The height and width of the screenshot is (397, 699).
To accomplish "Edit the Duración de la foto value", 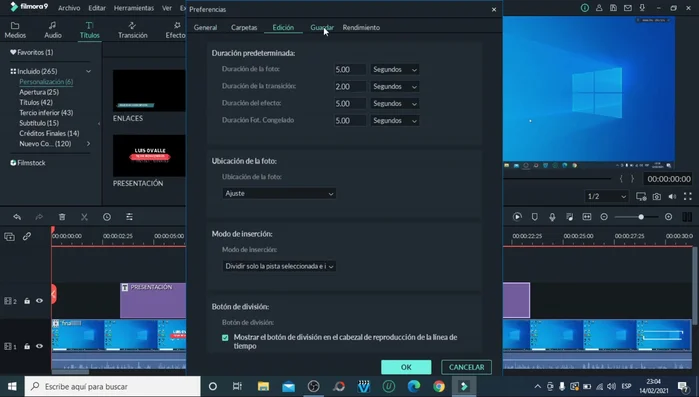I will click(x=350, y=70).
